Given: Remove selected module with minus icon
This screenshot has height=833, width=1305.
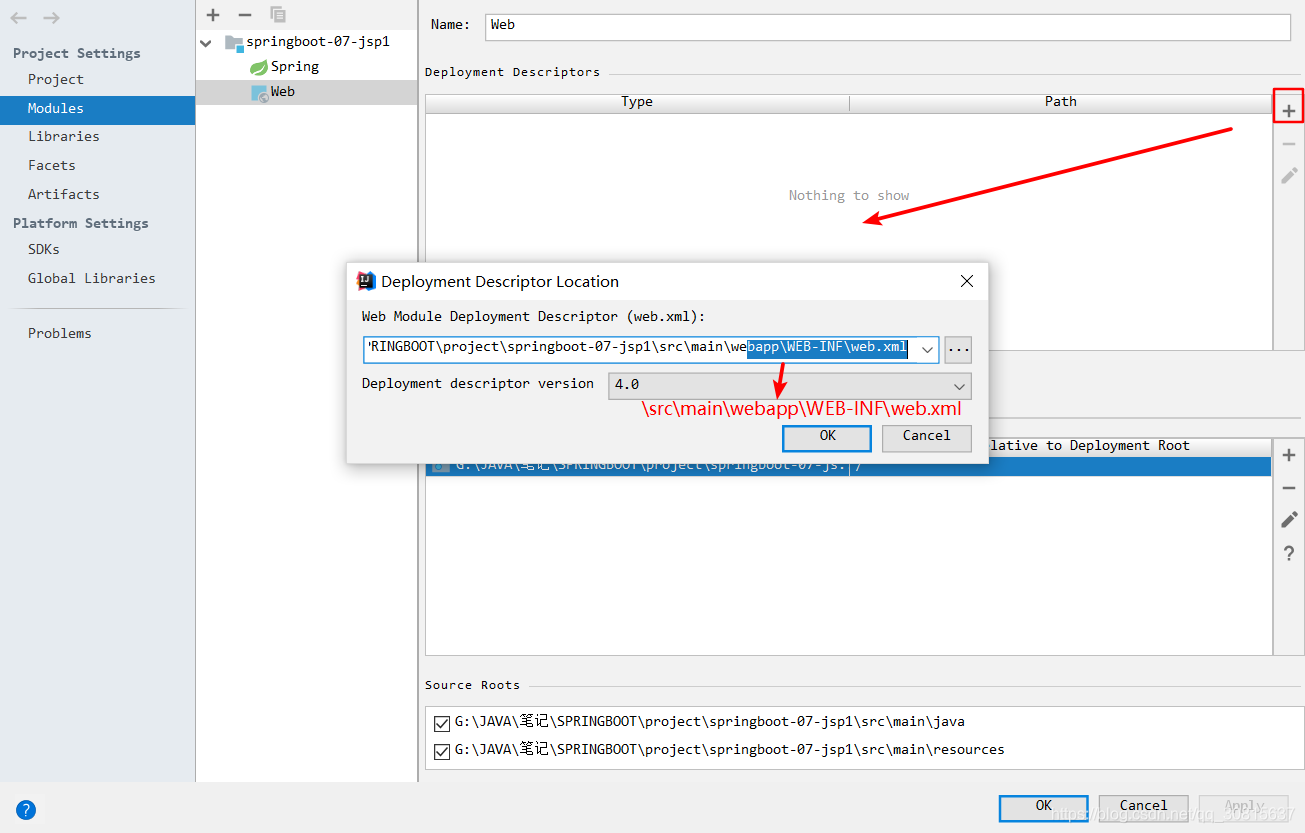Looking at the screenshot, I should (245, 14).
